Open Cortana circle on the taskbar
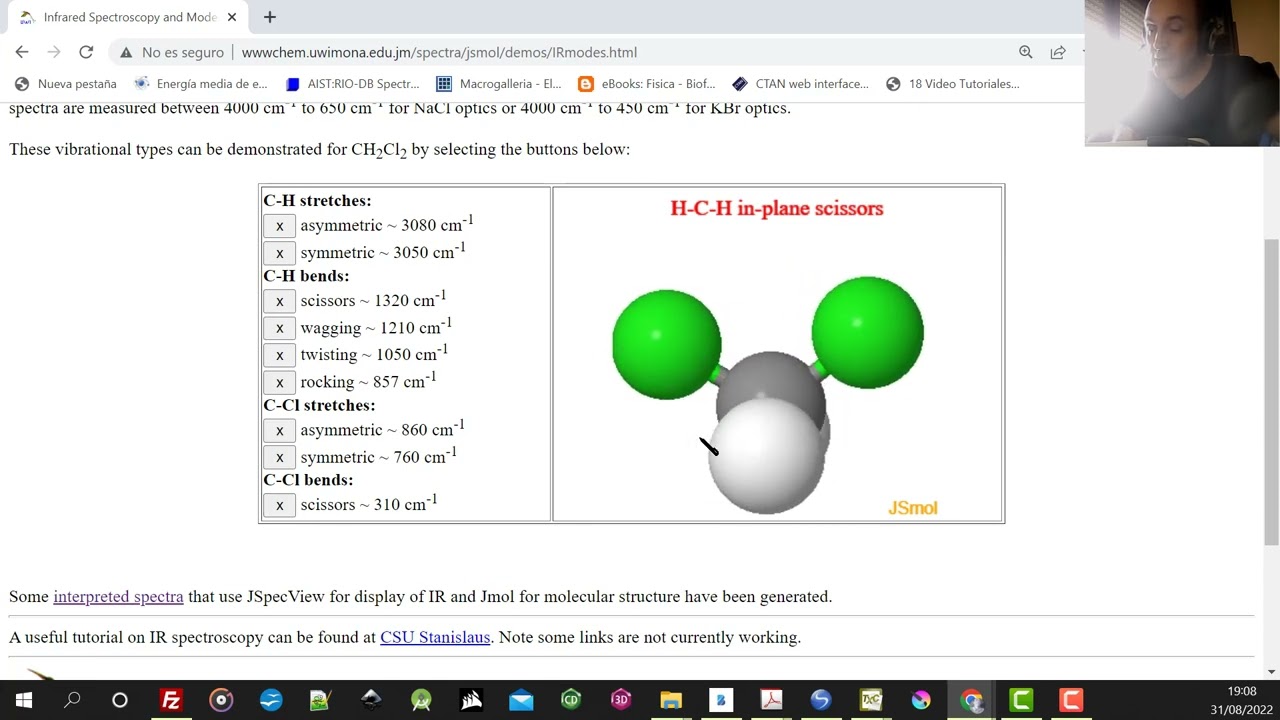1280x720 pixels. pos(120,700)
